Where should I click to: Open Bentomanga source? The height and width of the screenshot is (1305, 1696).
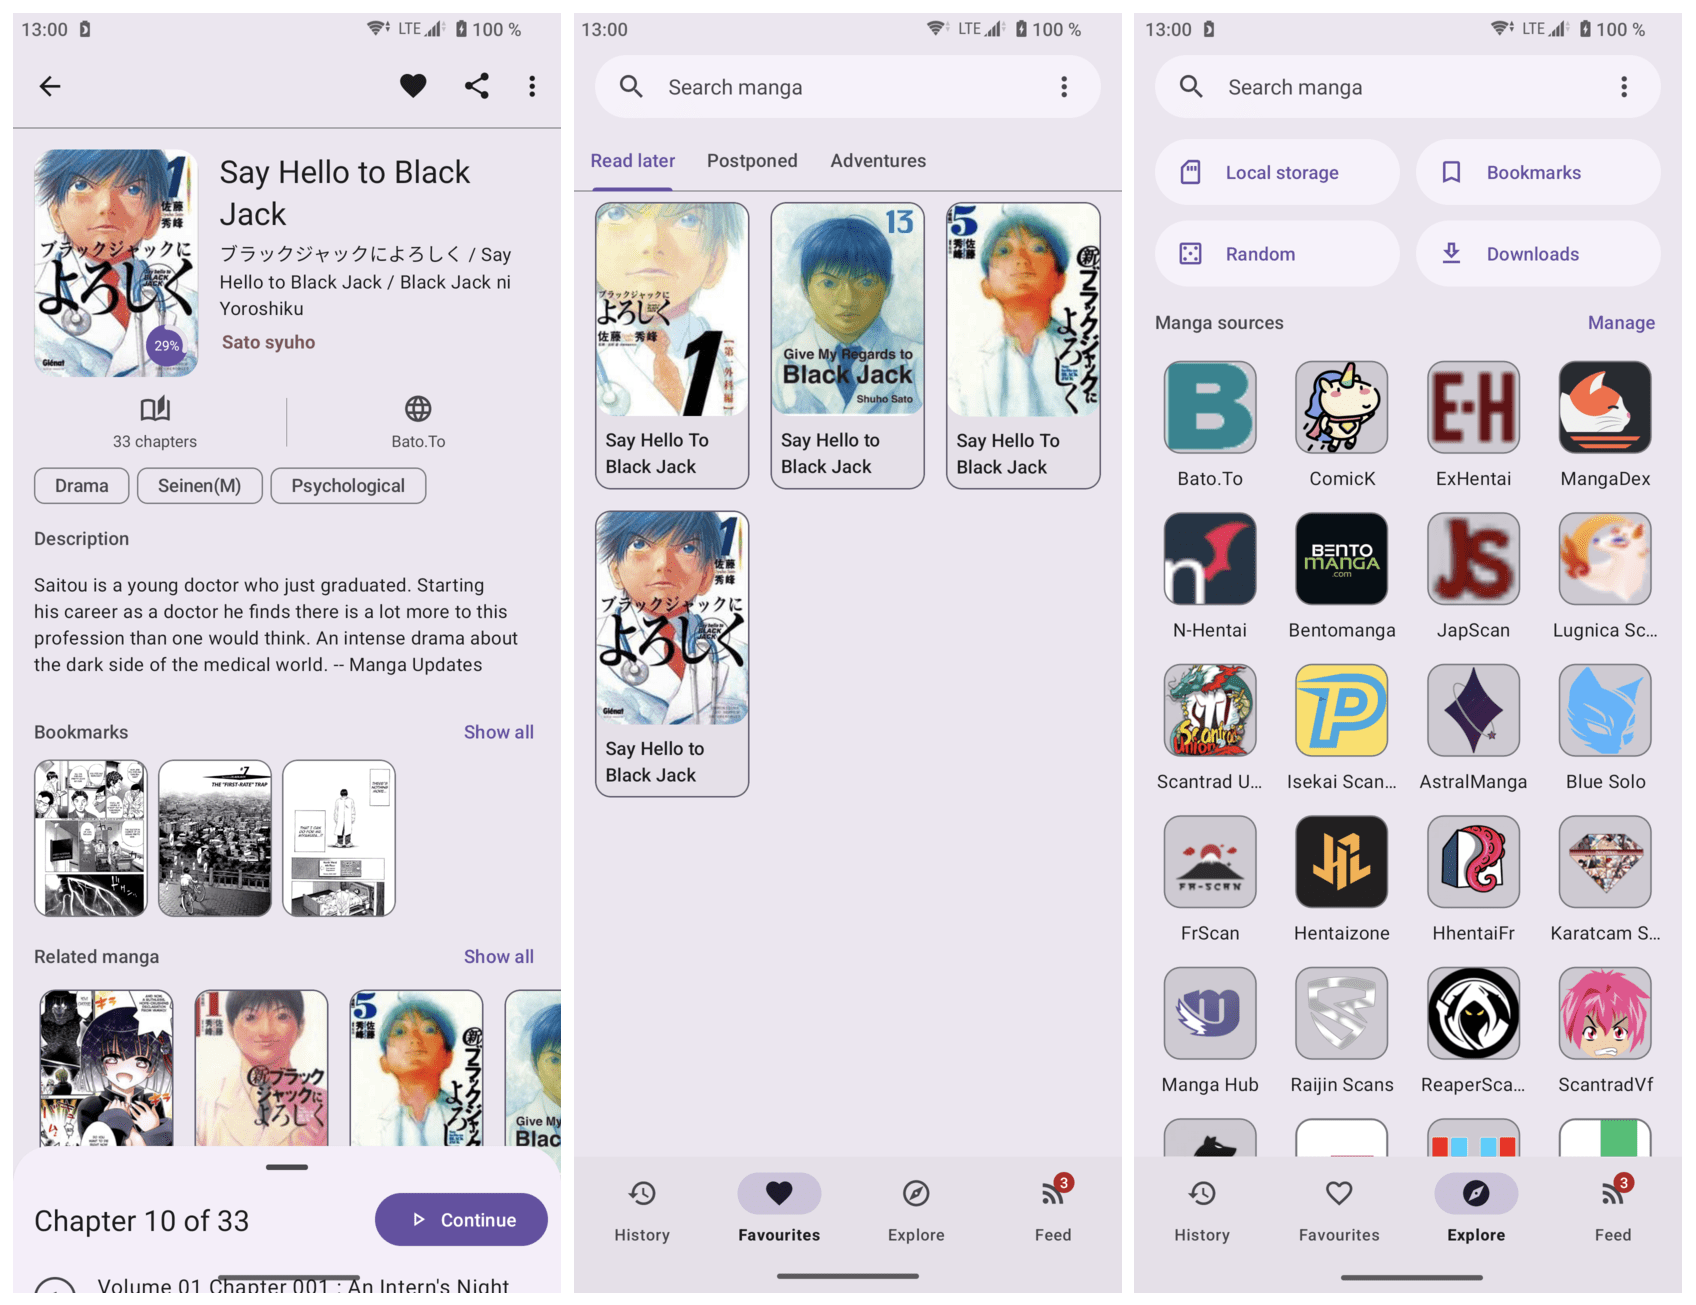[x=1342, y=576]
